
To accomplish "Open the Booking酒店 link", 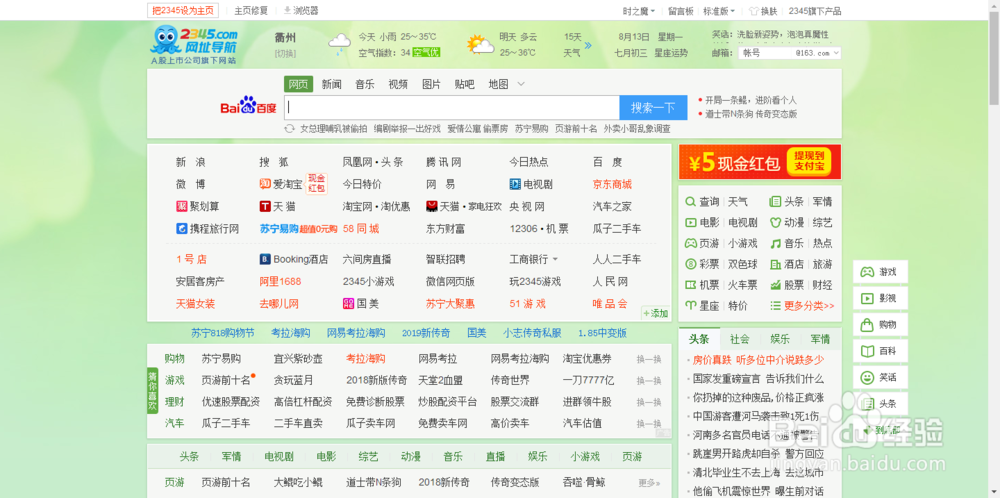I will 294,260.
